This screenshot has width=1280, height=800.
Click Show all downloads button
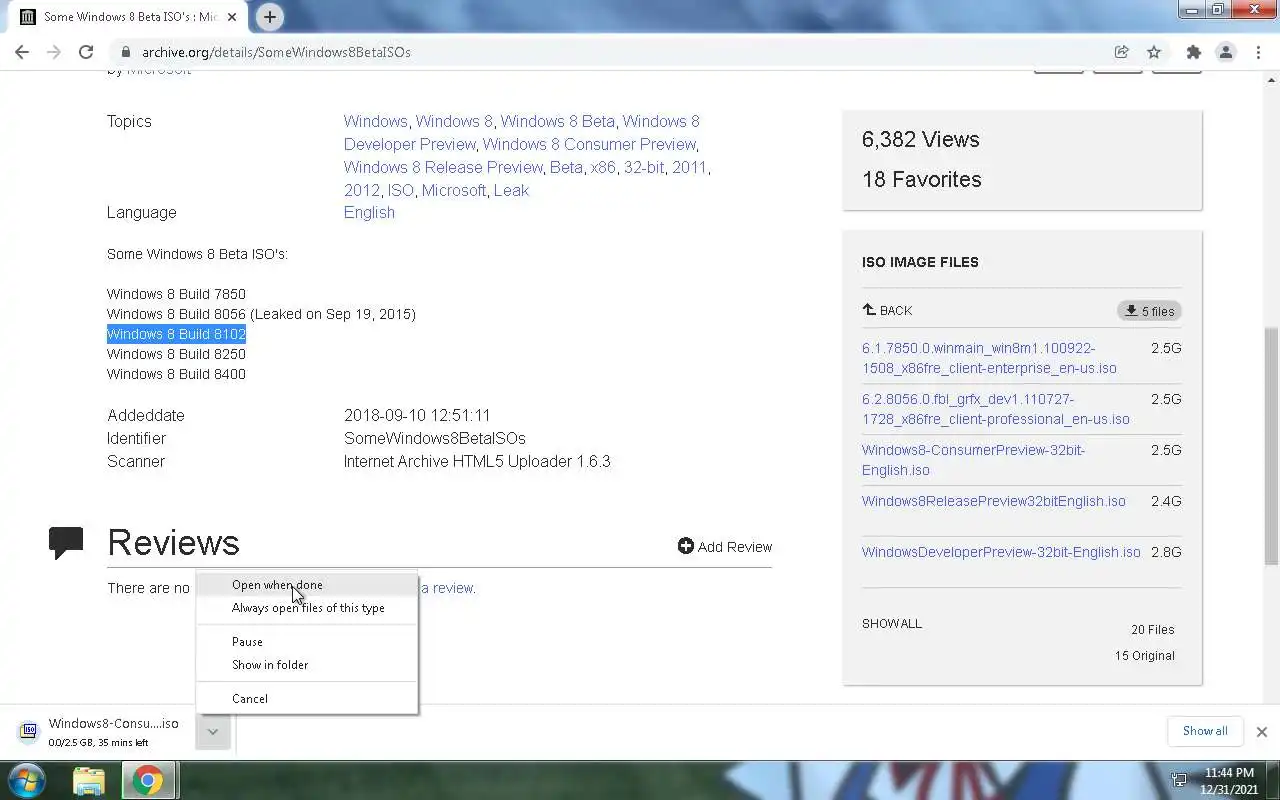[1205, 731]
